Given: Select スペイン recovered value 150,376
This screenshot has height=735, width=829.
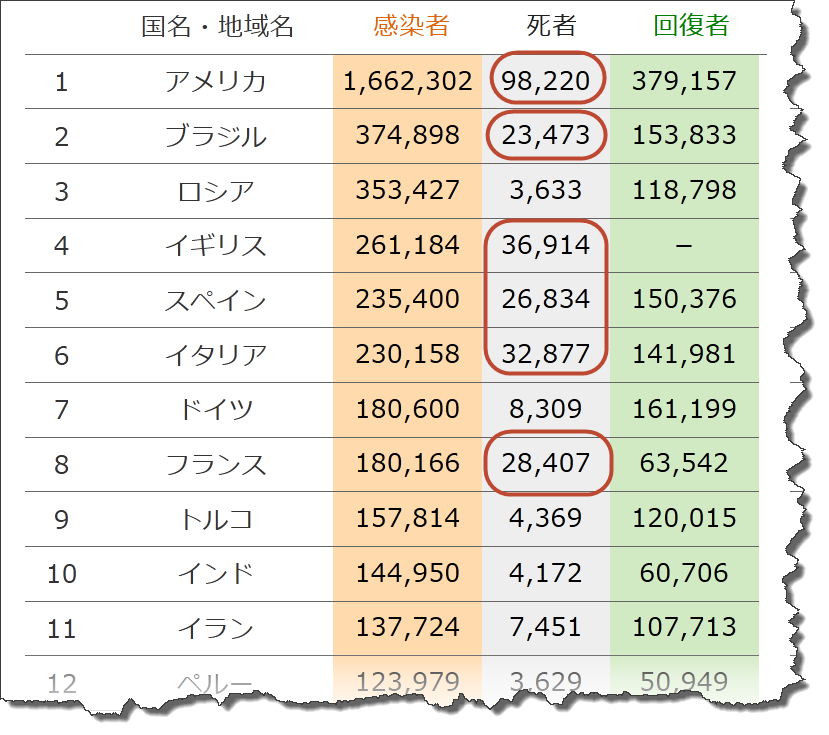Looking at the screenshot, I should coord(684,299).
